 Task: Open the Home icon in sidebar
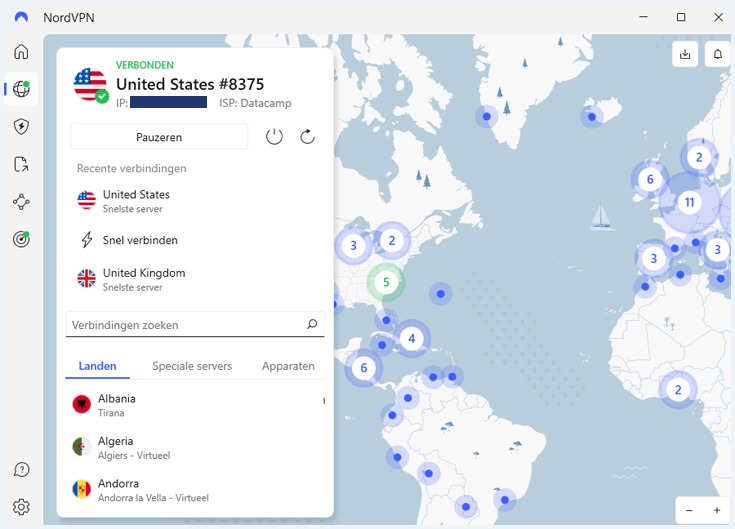tap(21, 52)
